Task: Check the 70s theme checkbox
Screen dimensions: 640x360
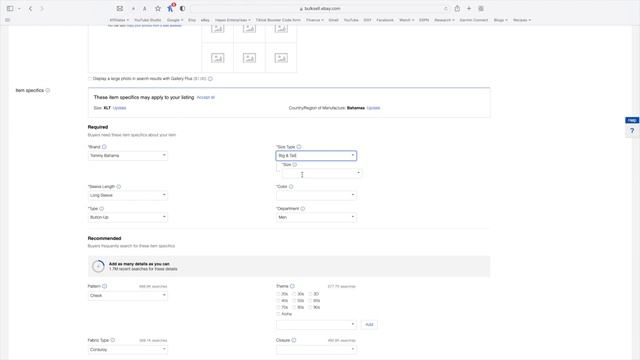Action: click(x=278, y=307)
